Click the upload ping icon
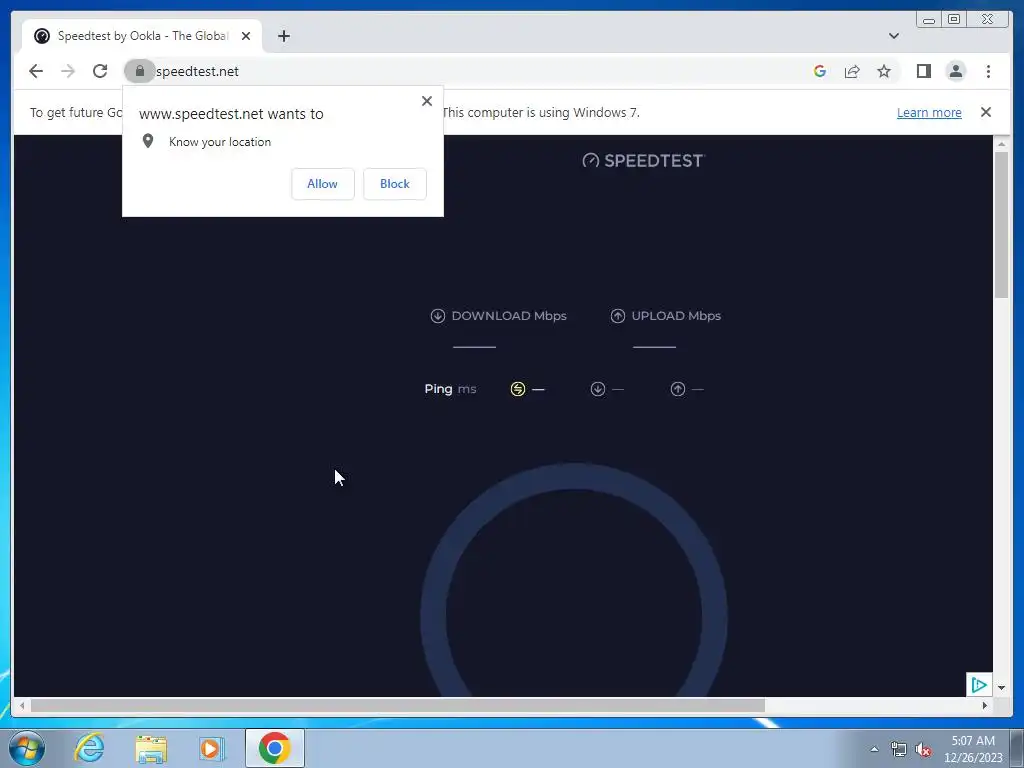The image size is (1024, 768). 678,389
